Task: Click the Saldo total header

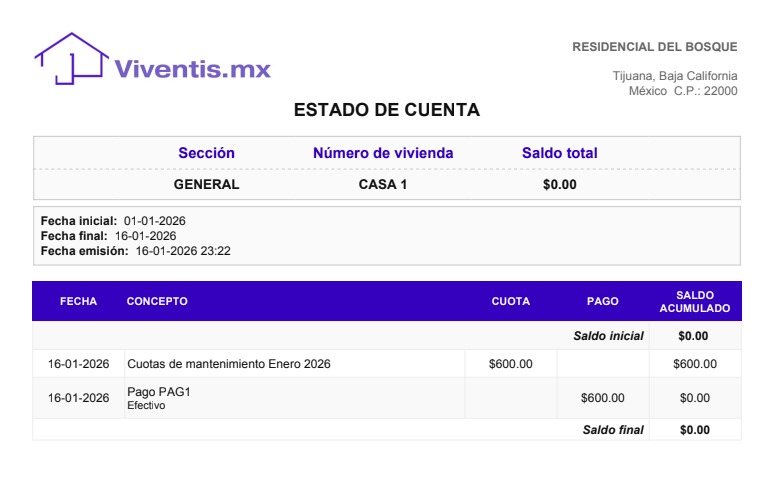Action: (x=559, y=153)
